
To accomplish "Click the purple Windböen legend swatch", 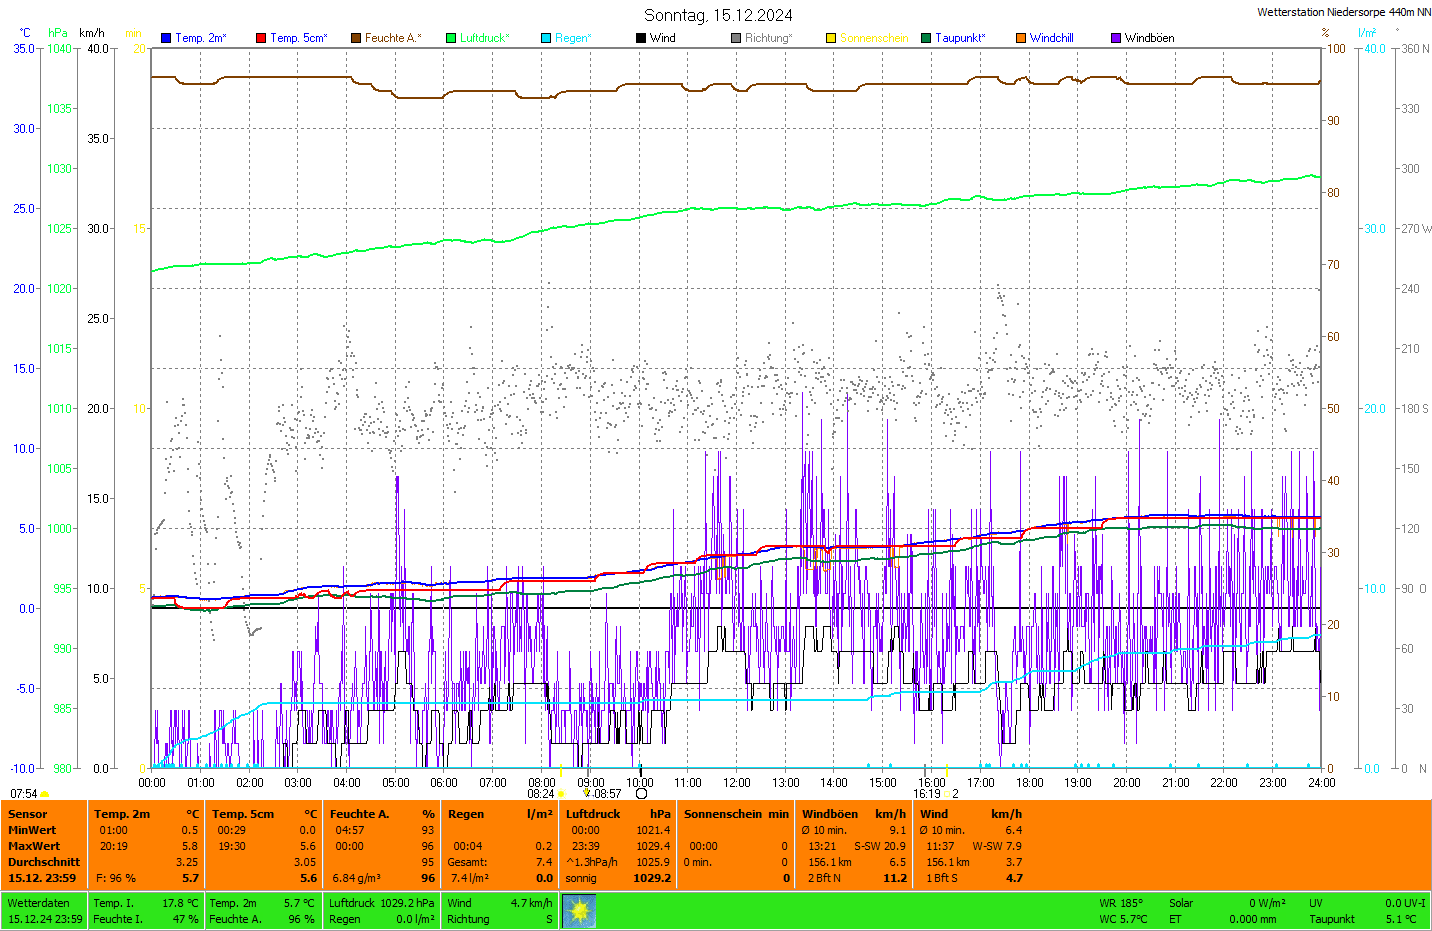I will (1116, 38).
